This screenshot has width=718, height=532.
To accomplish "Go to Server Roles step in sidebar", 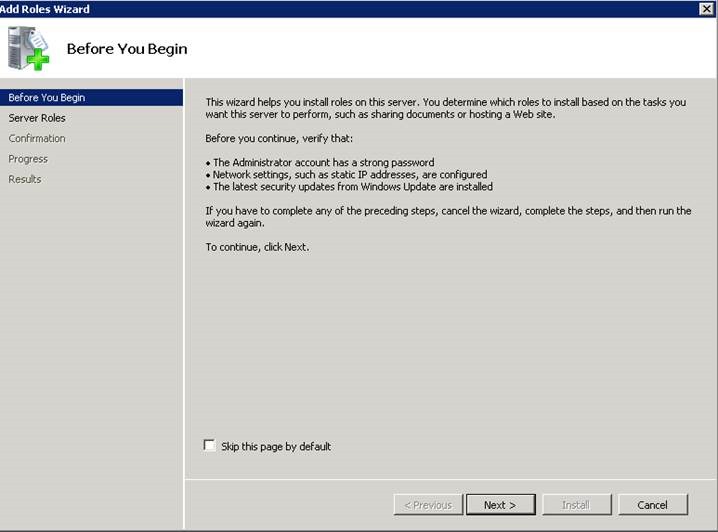I will click(37, 118).
